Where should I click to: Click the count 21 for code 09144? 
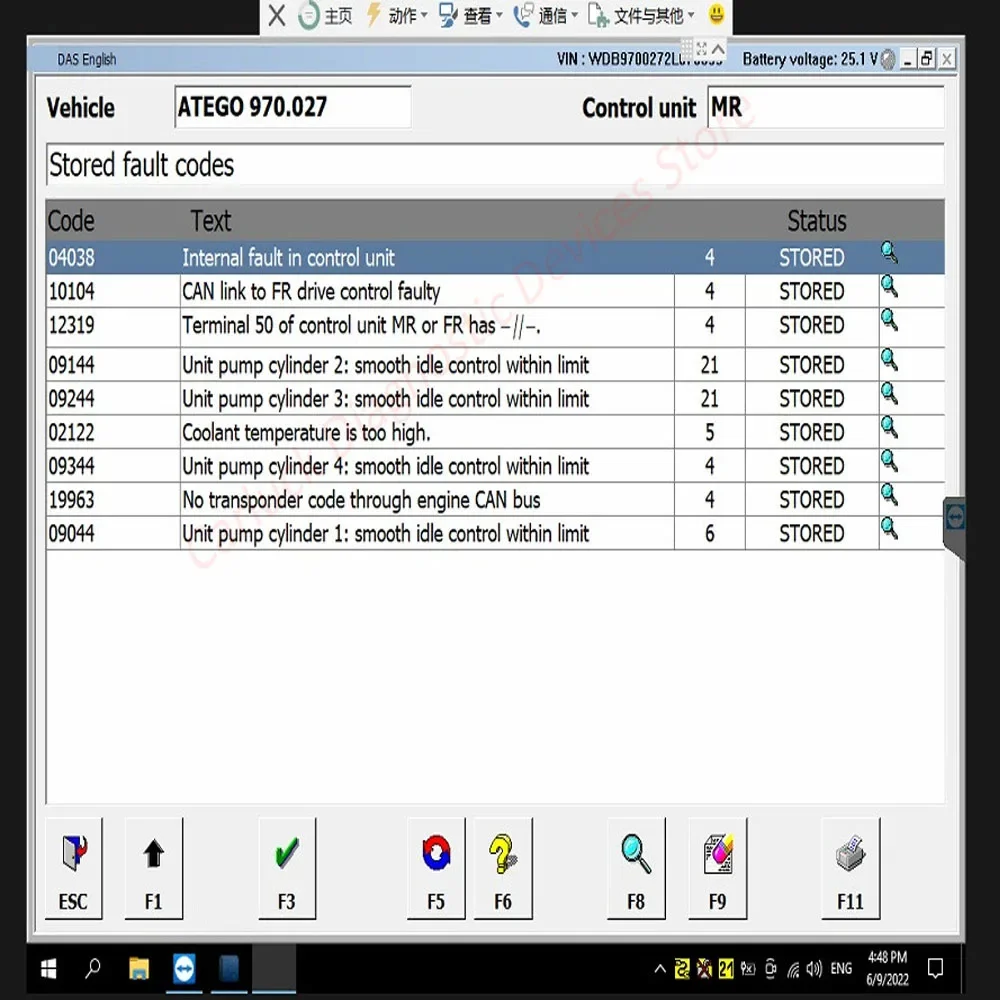[x=709, y=365]
